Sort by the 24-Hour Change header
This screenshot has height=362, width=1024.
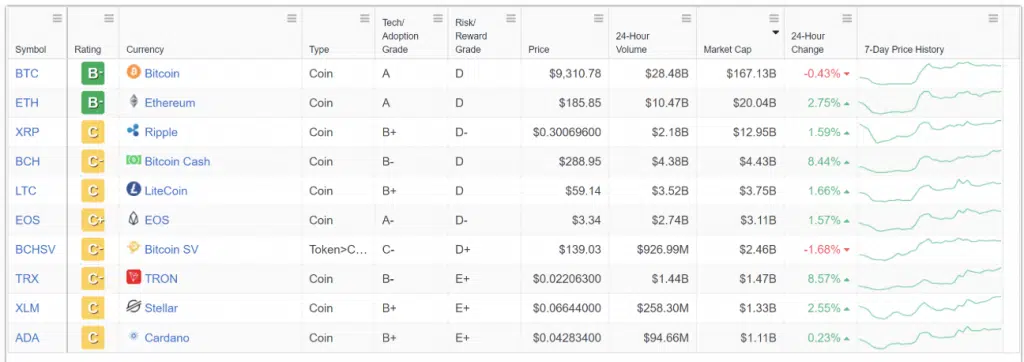[x=808, y=43]
